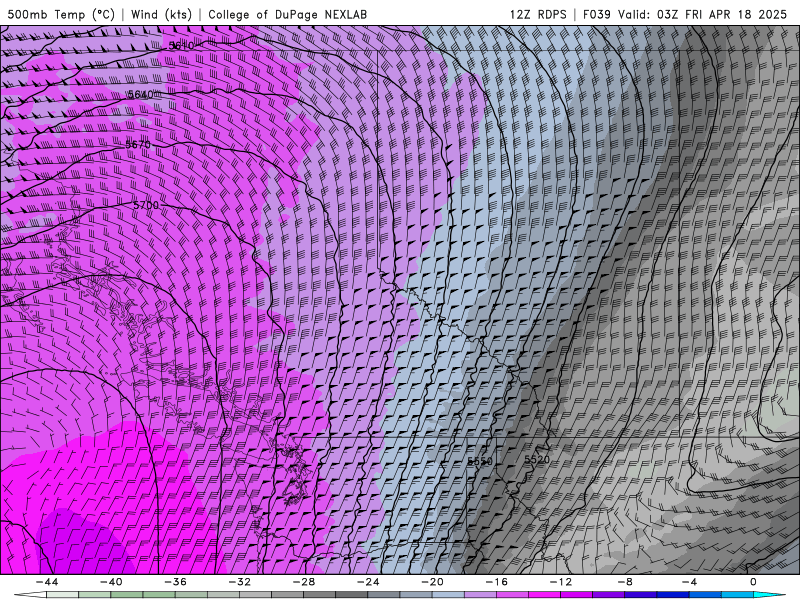Click the "12Z RDPS" model label
Screen dimensions: 800x600
[x=538, y=14]
